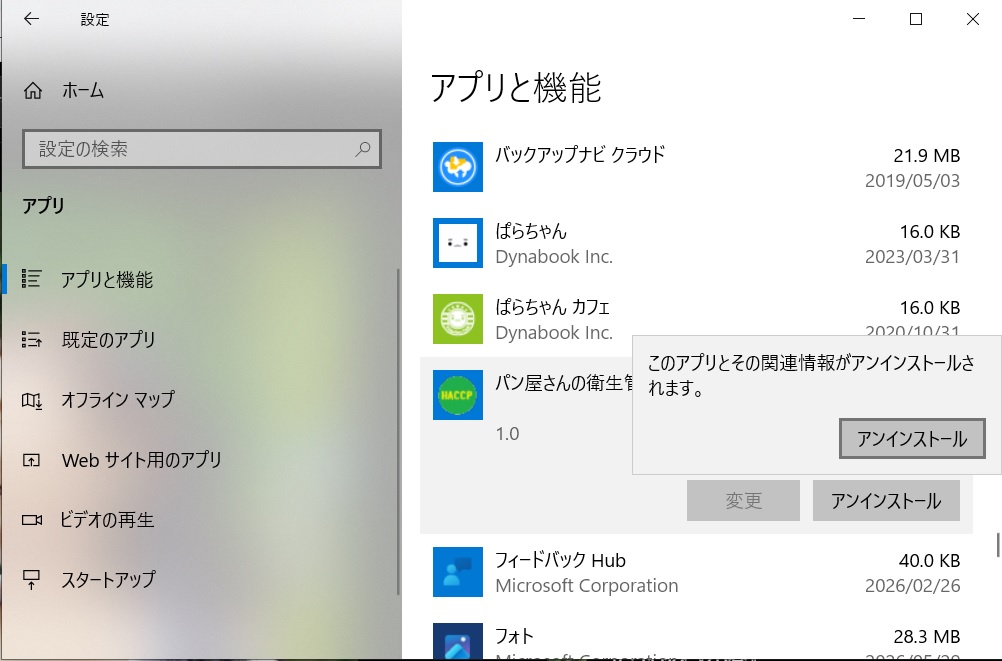
Task: Click the HACCP app icon
Action: (458, 395)
